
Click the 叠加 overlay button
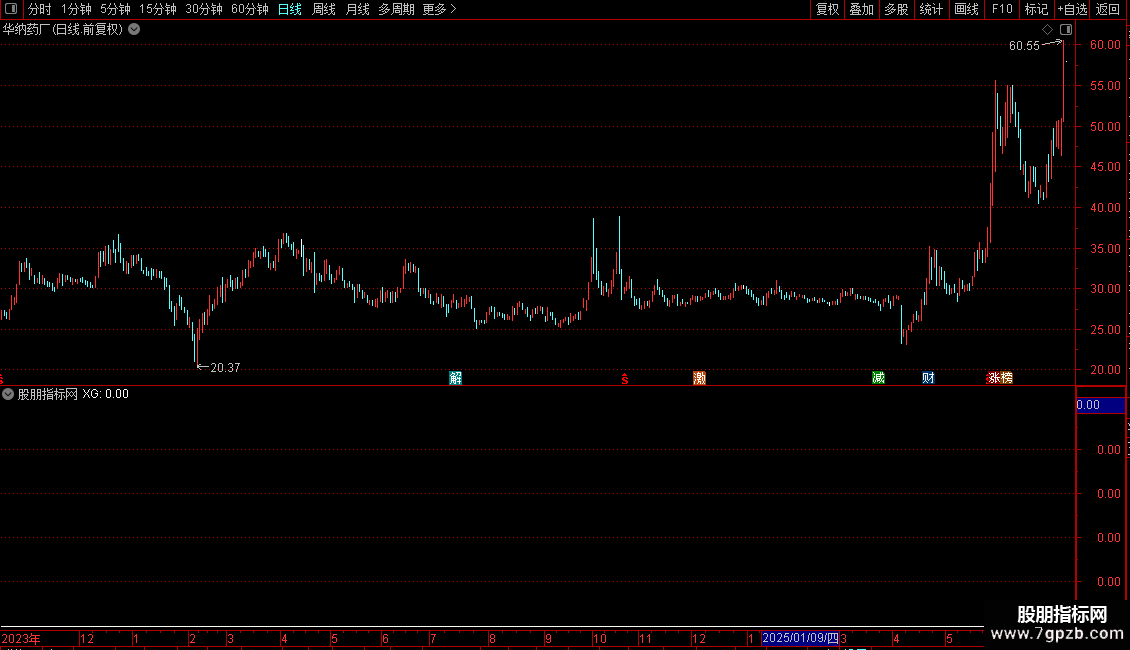tap(861, 9)
